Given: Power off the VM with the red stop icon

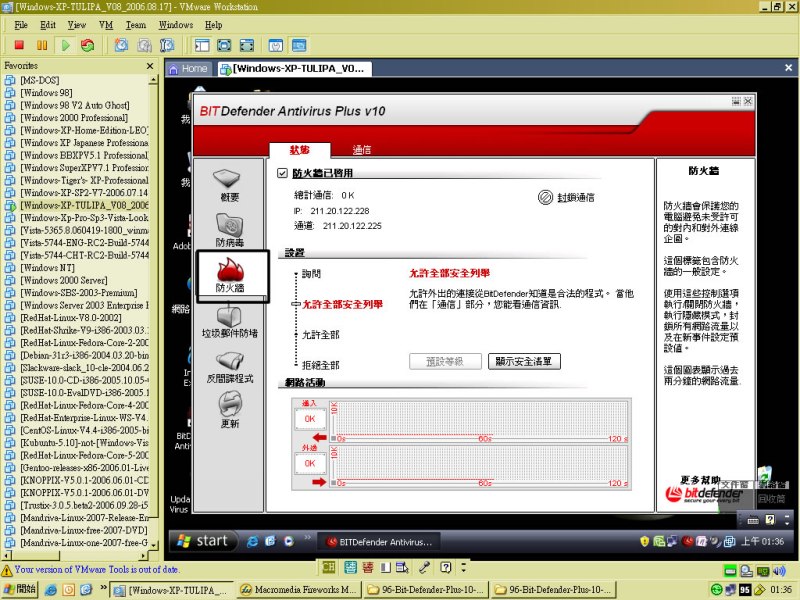Looking at the screenshot, I should (19, 45).
